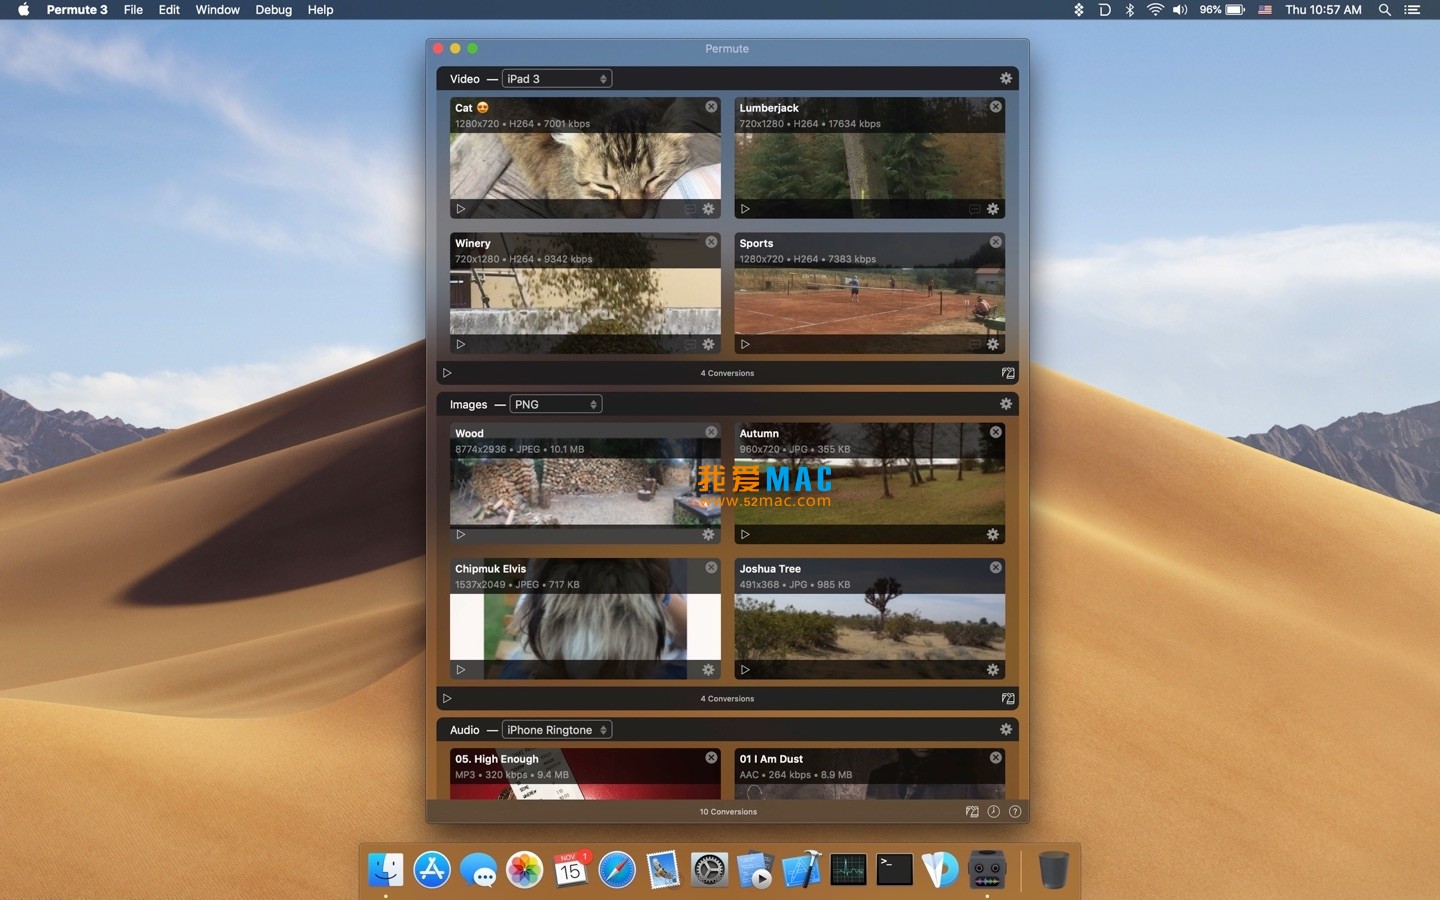Open settings gear for the Audio section

pos(1006,730)
